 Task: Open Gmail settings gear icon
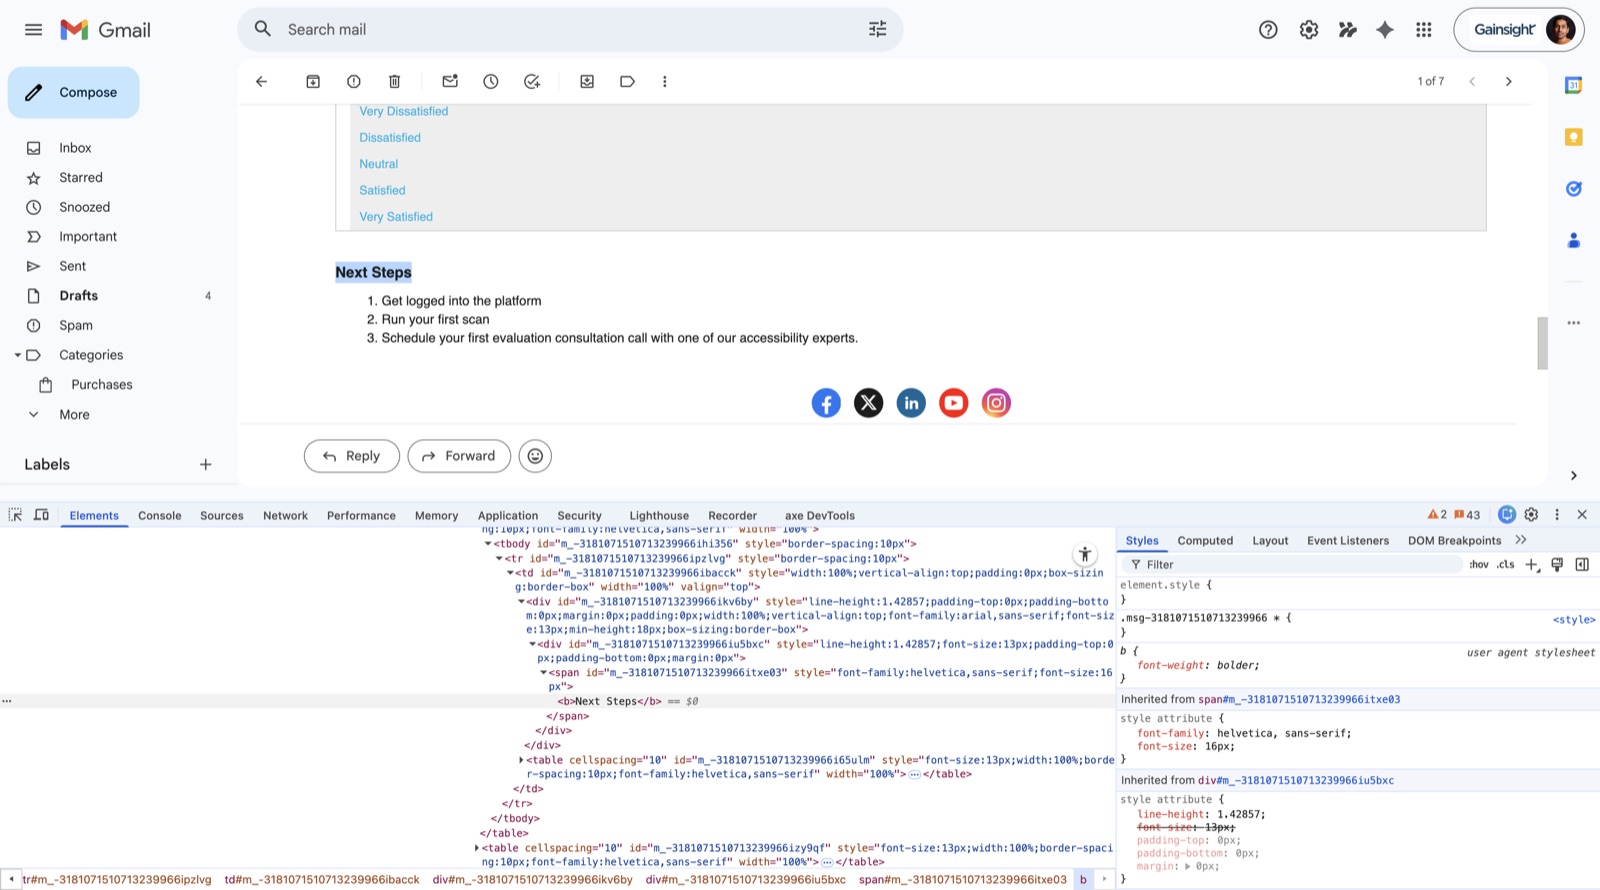pos(1309,29)
